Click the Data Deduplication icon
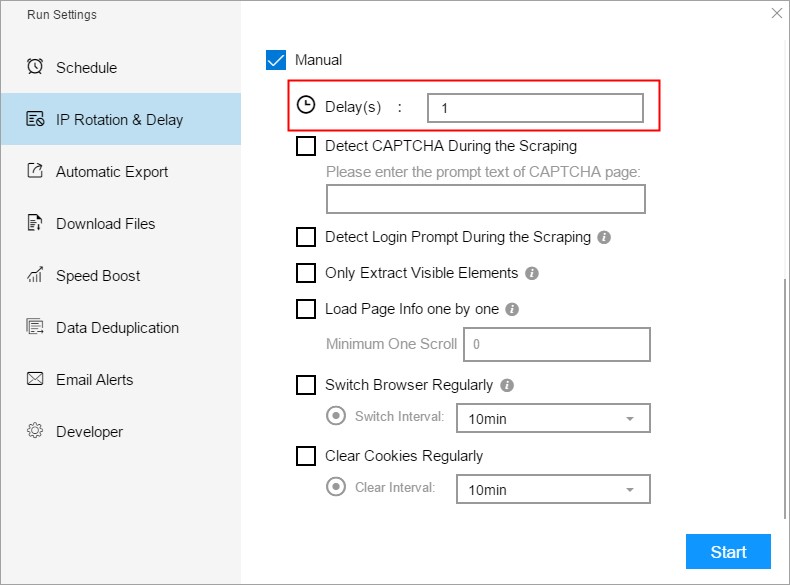The height and width of the screenshot is (585, 790). tap(35, 327)
